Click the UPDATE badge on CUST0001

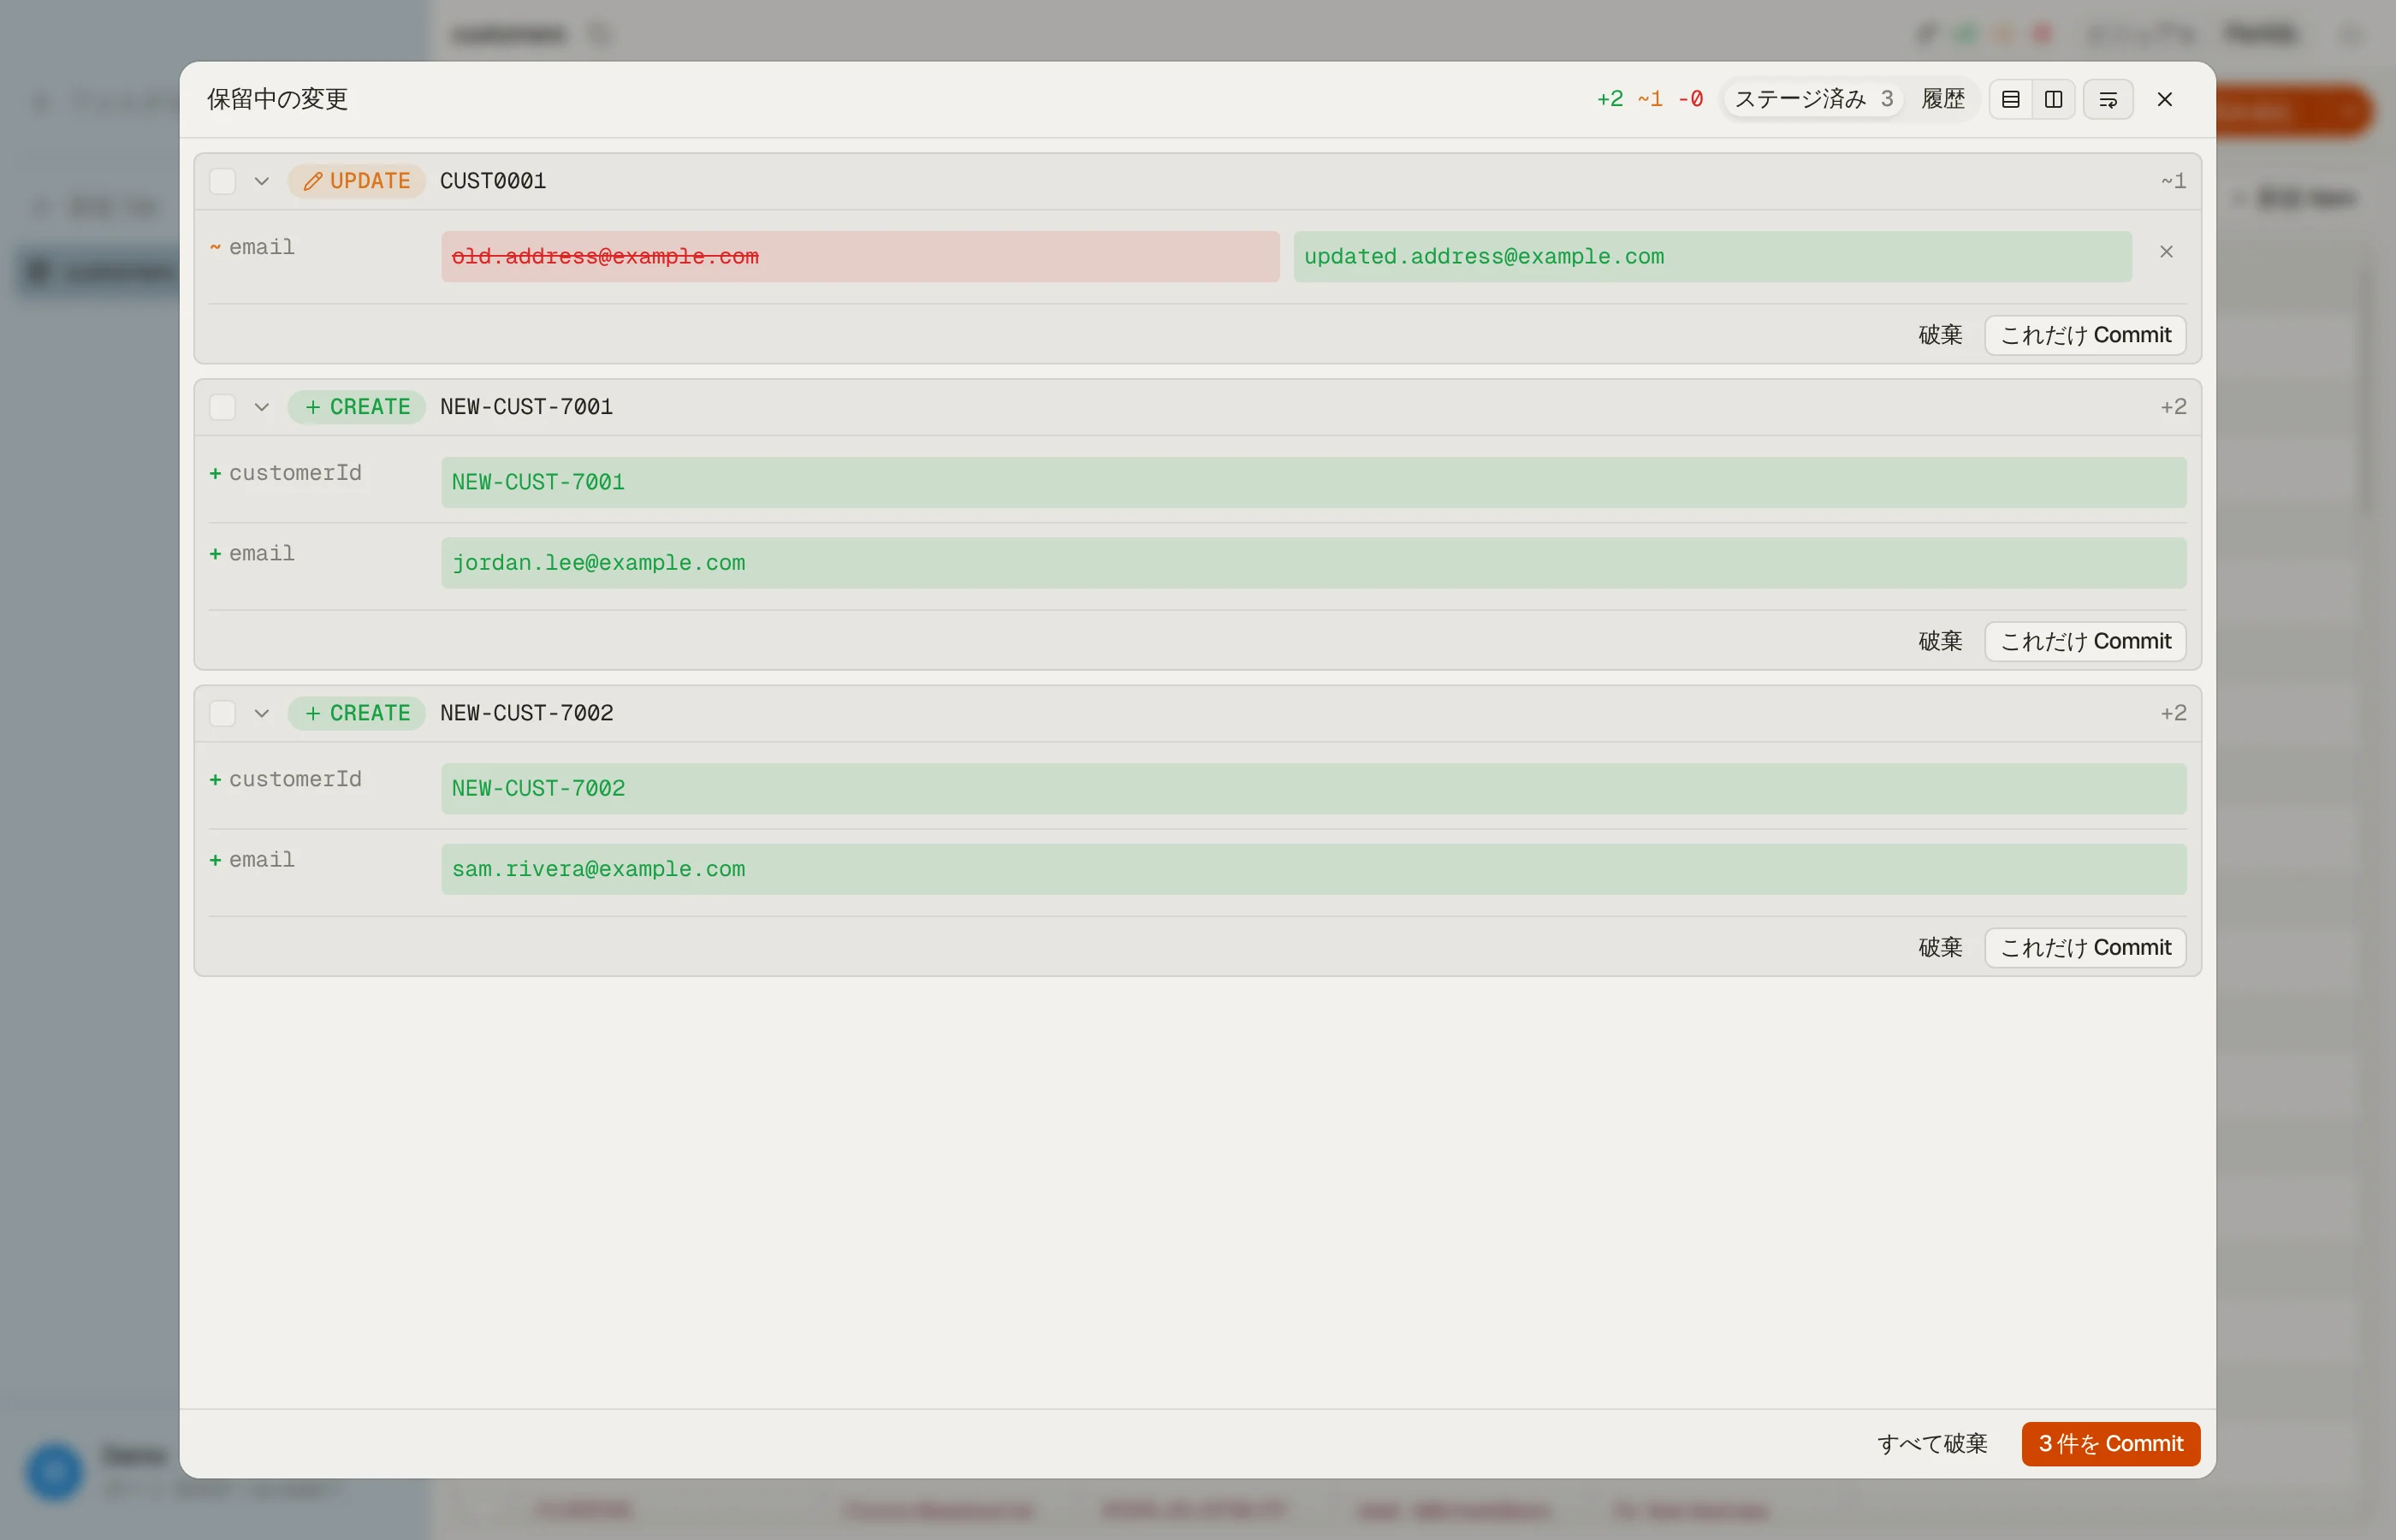(357, 181)
